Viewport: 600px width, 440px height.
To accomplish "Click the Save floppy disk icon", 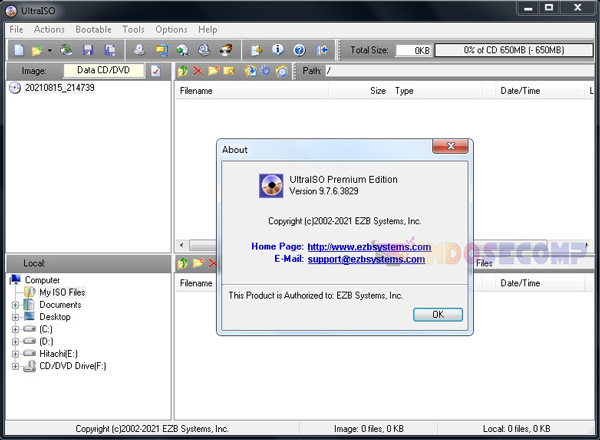I will 88,50.
